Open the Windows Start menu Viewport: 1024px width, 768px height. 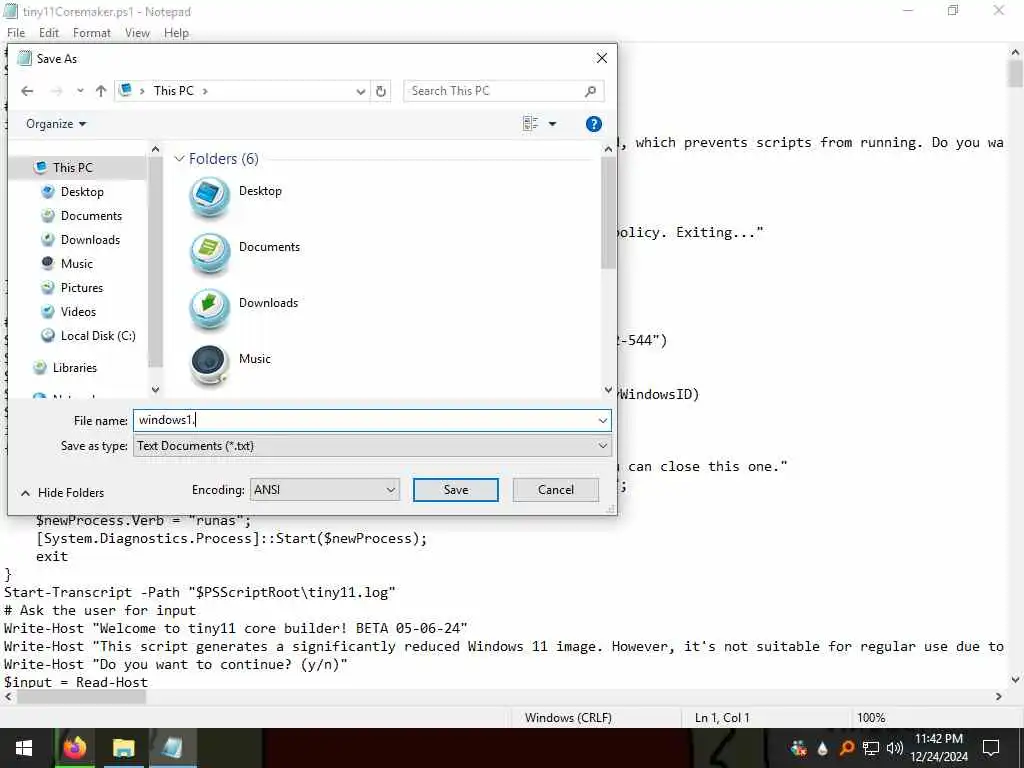point(24,748)
